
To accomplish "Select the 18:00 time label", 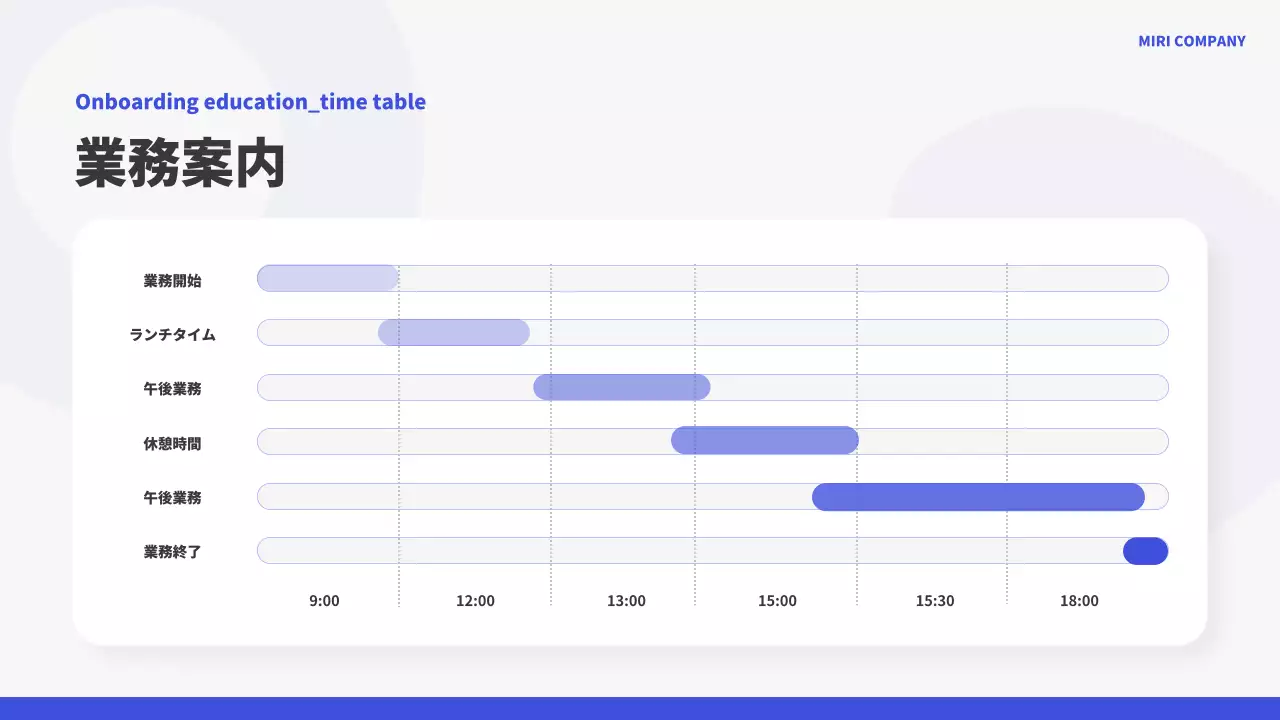I will click(1079, 601).
